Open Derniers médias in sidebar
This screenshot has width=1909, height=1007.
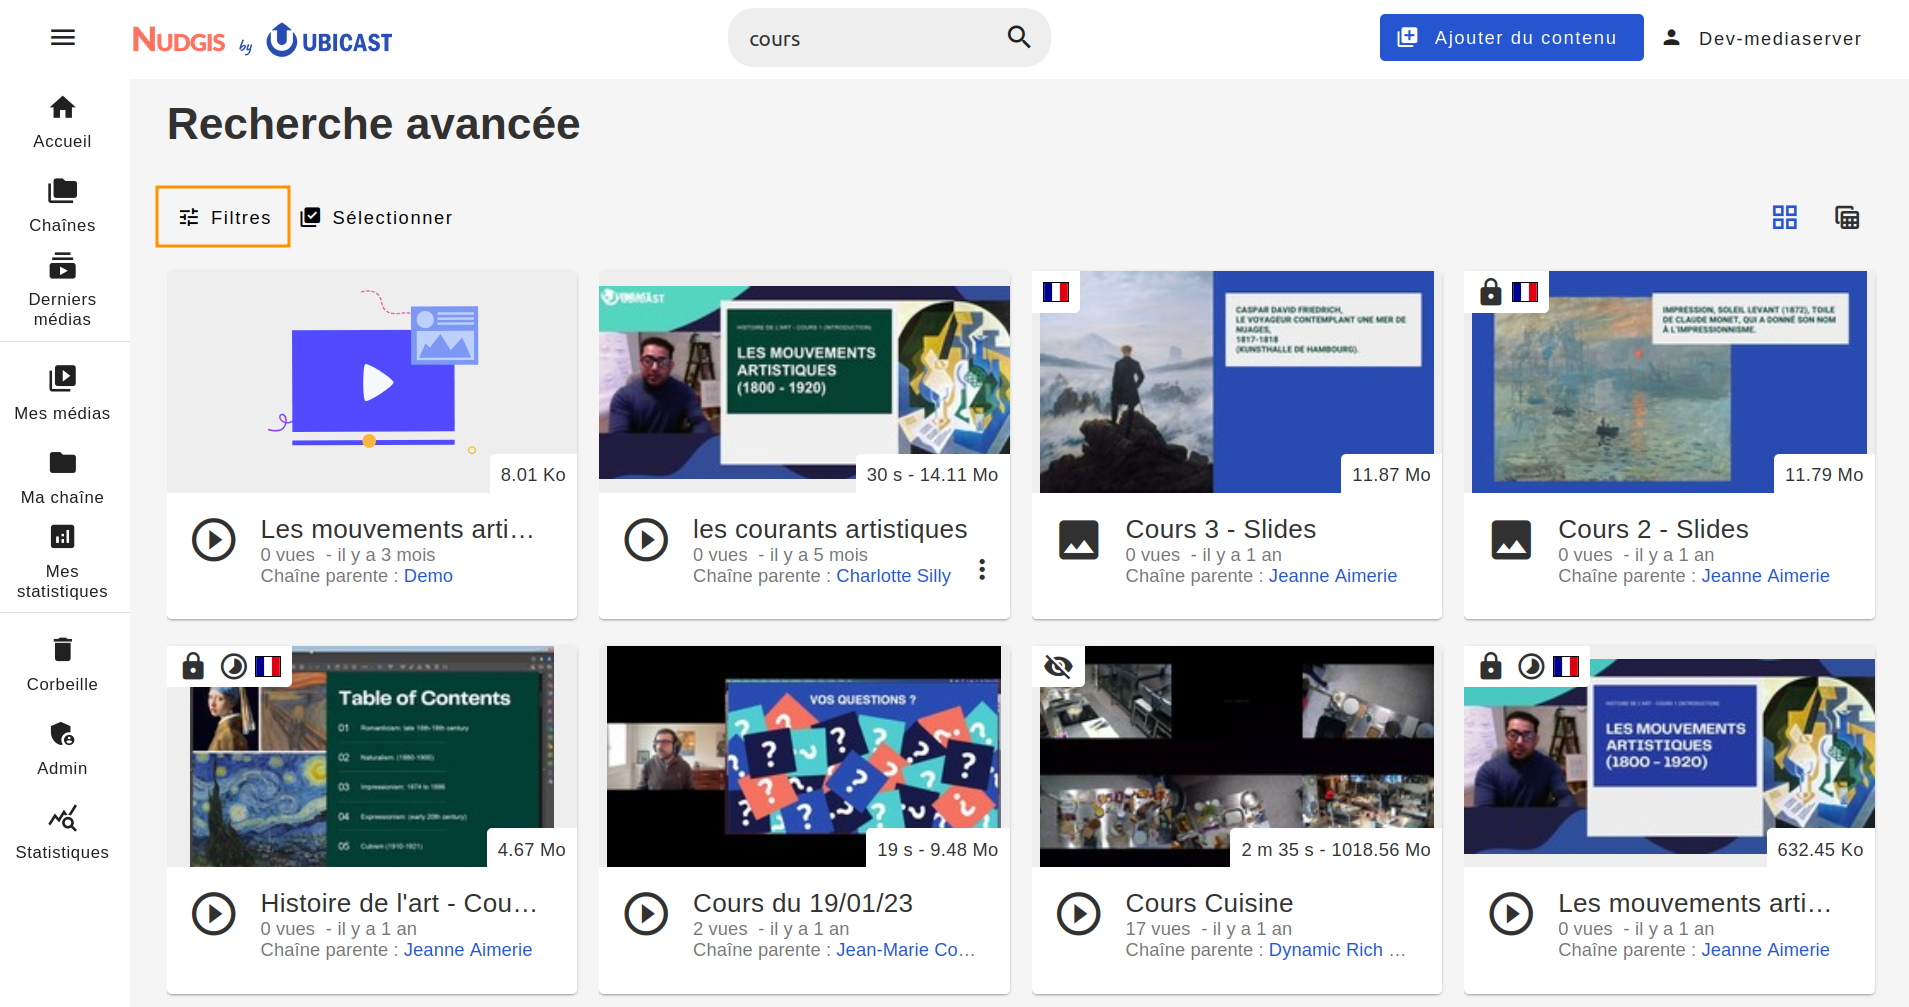click(x=63, y=290)
